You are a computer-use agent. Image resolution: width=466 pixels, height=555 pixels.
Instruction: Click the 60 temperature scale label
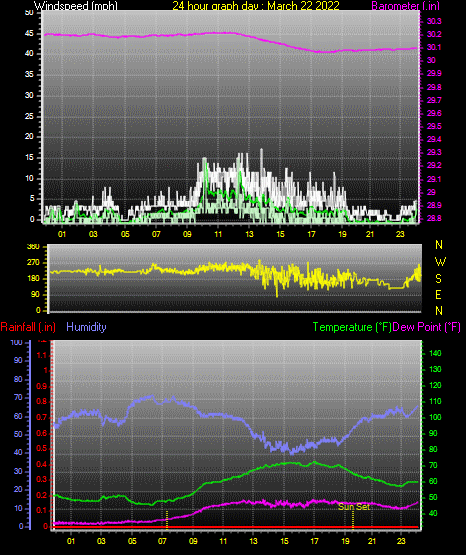pos(433,481)
